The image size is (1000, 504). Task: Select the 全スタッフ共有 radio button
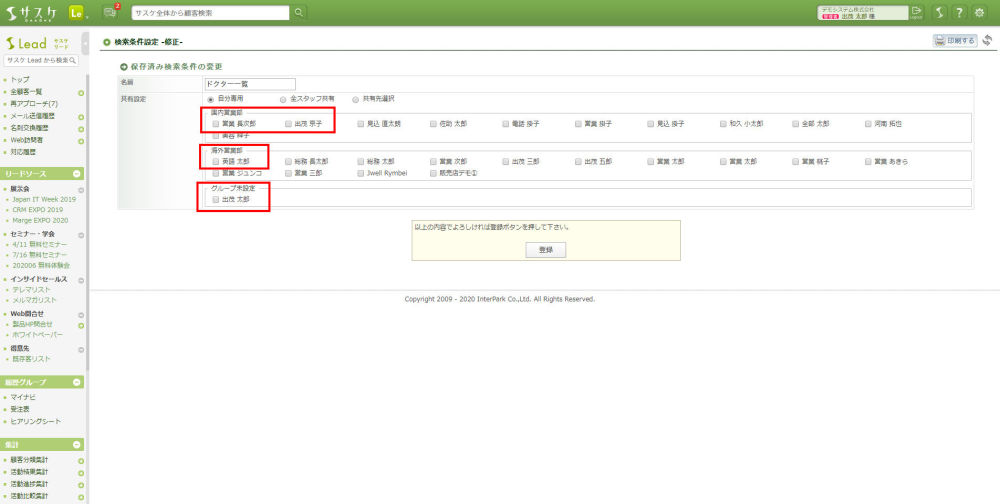283,99
